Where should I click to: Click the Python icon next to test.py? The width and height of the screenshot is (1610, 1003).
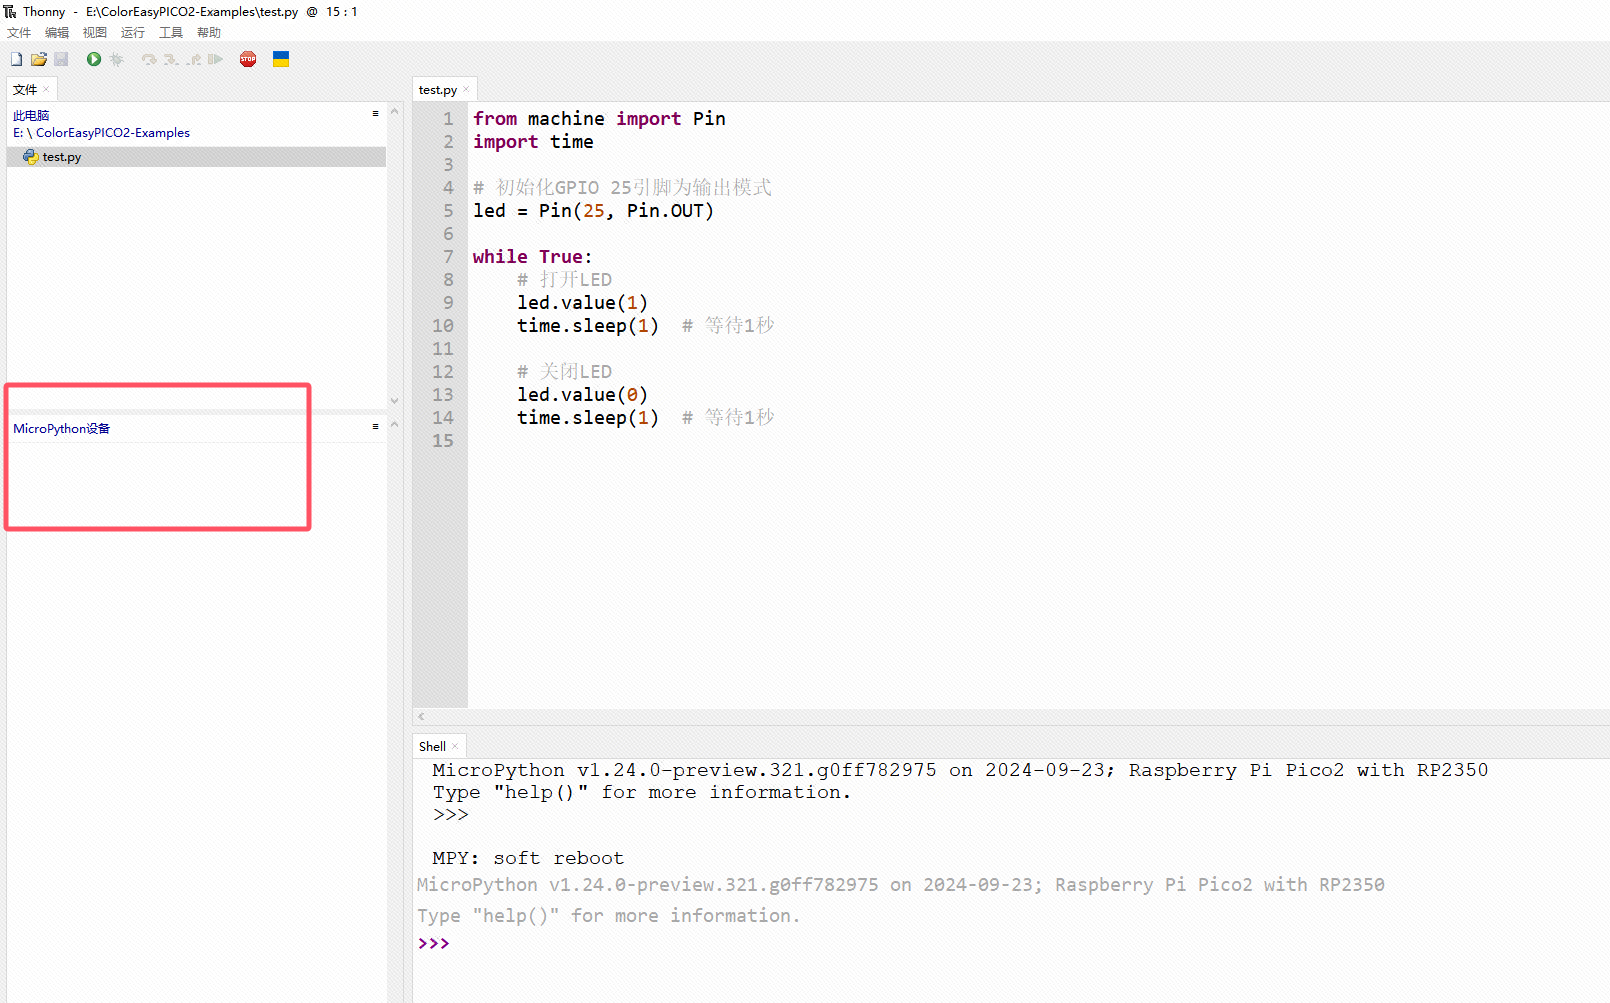30,157
